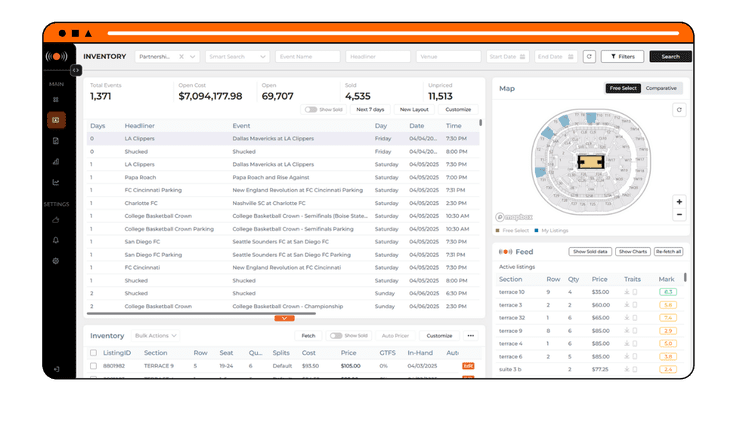Click the Next 7 days button
The width and height of the screenshot is (750, 422).
(x=370, y=110)
